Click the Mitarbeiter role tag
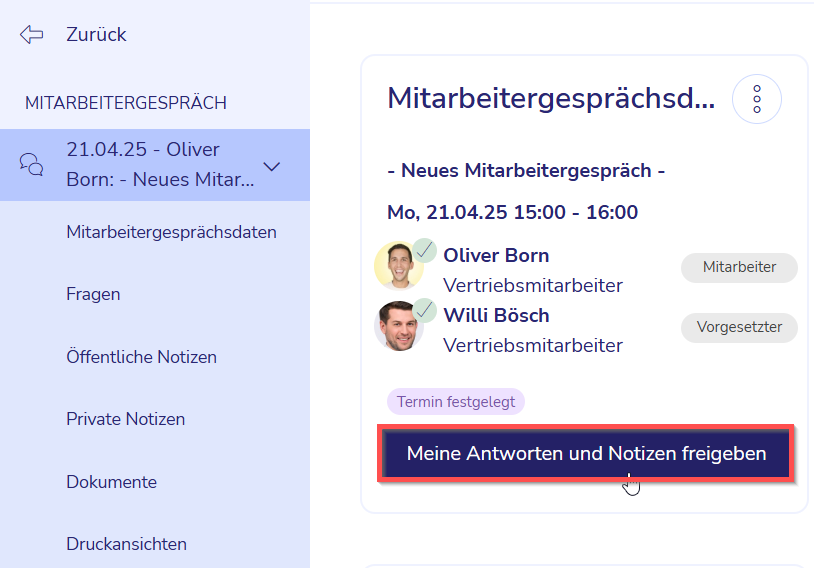The image size is (814, 568). (739, 267)
